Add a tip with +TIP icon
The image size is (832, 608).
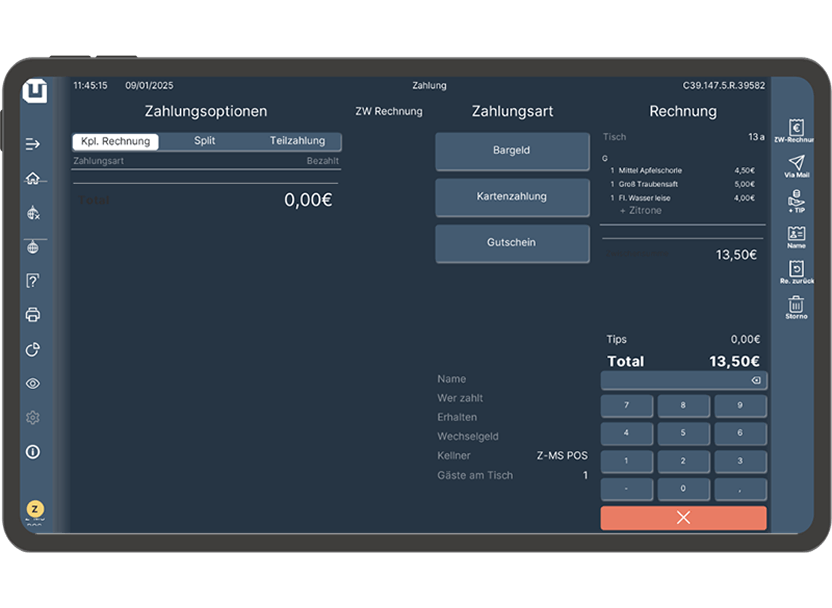click(x=796, y=200)
